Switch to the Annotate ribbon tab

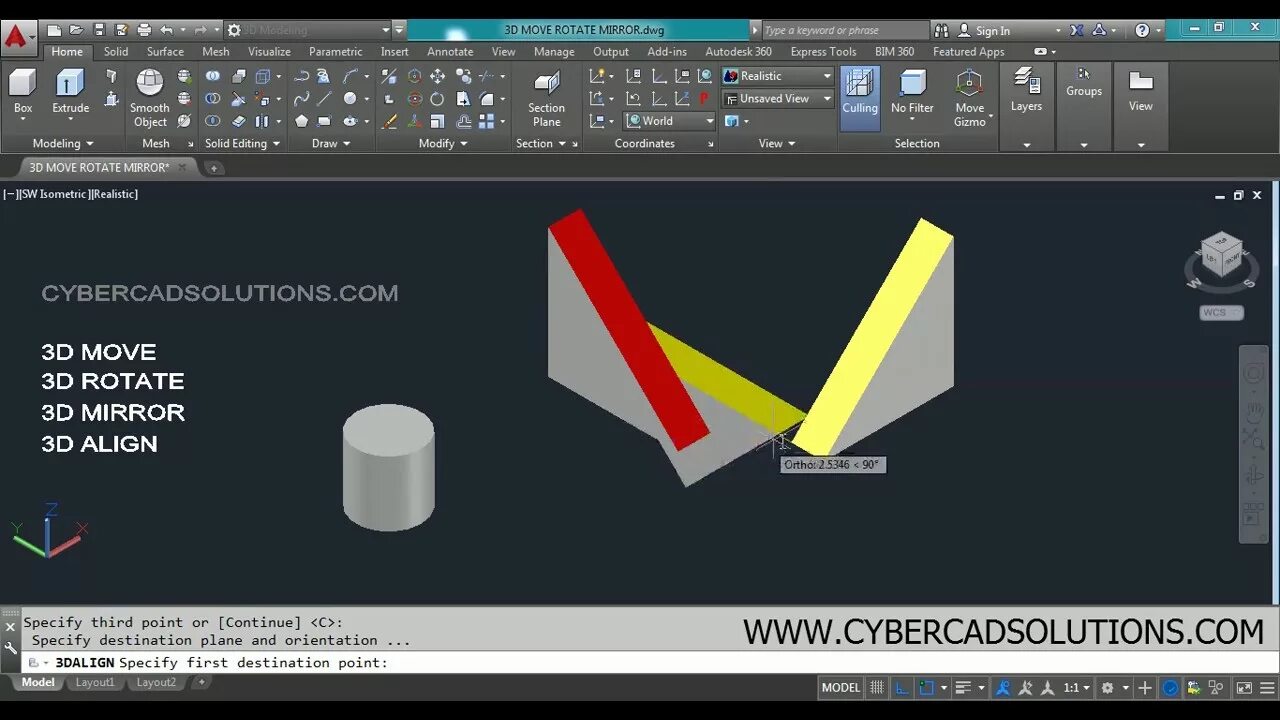point(450,51)
